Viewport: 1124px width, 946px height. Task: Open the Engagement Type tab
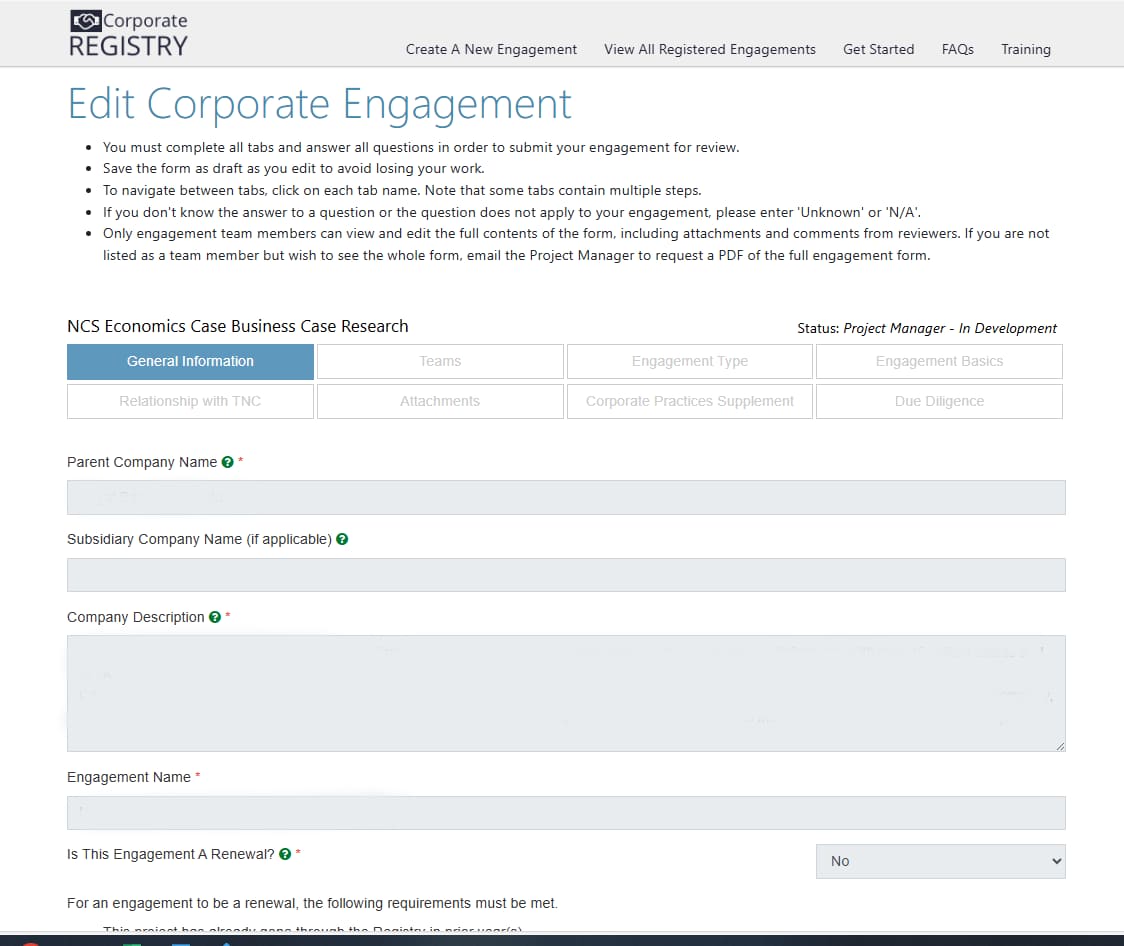pyautogui.click(x=689, y=361)
